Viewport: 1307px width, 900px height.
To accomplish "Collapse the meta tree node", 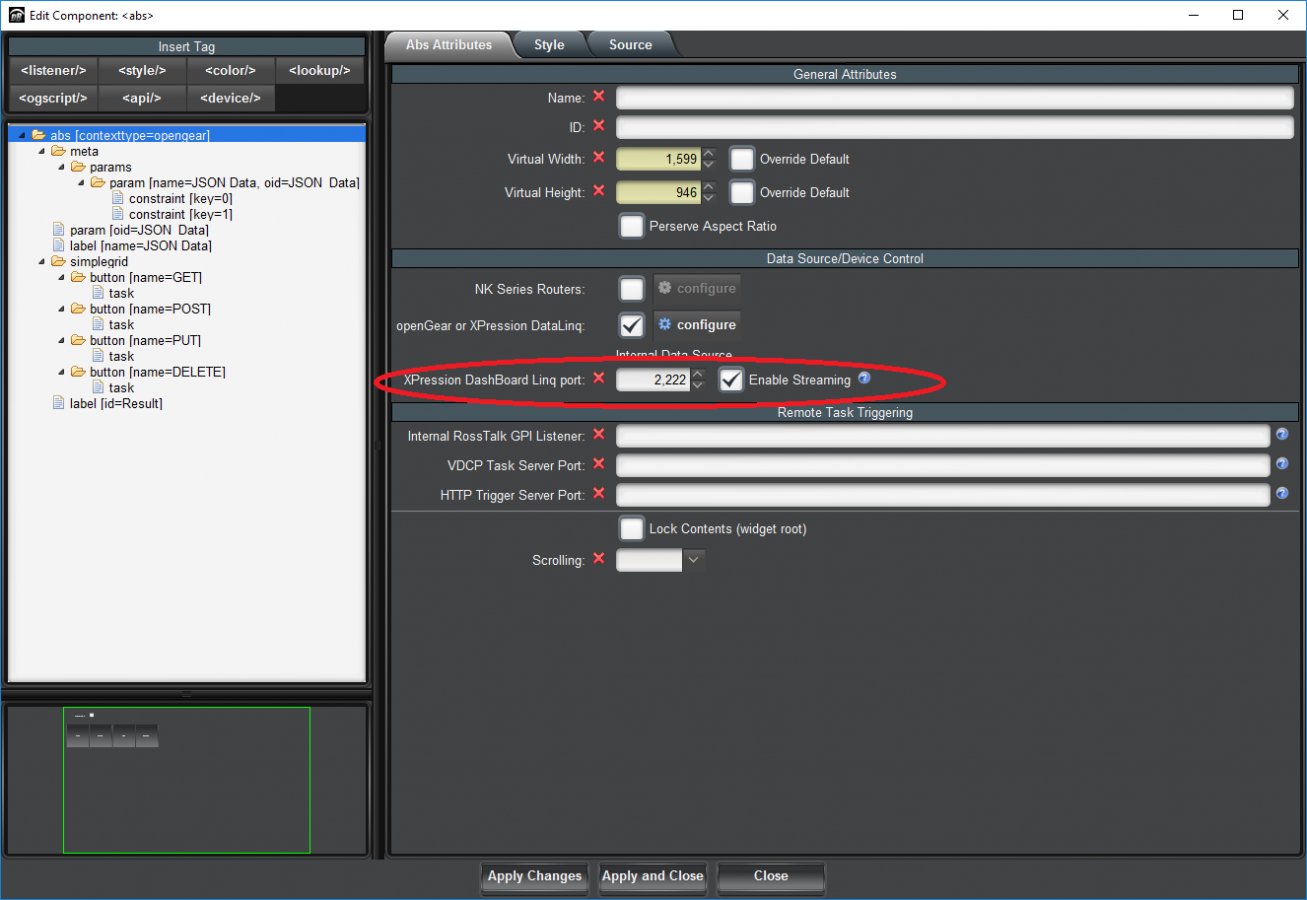I will point(42,151).
